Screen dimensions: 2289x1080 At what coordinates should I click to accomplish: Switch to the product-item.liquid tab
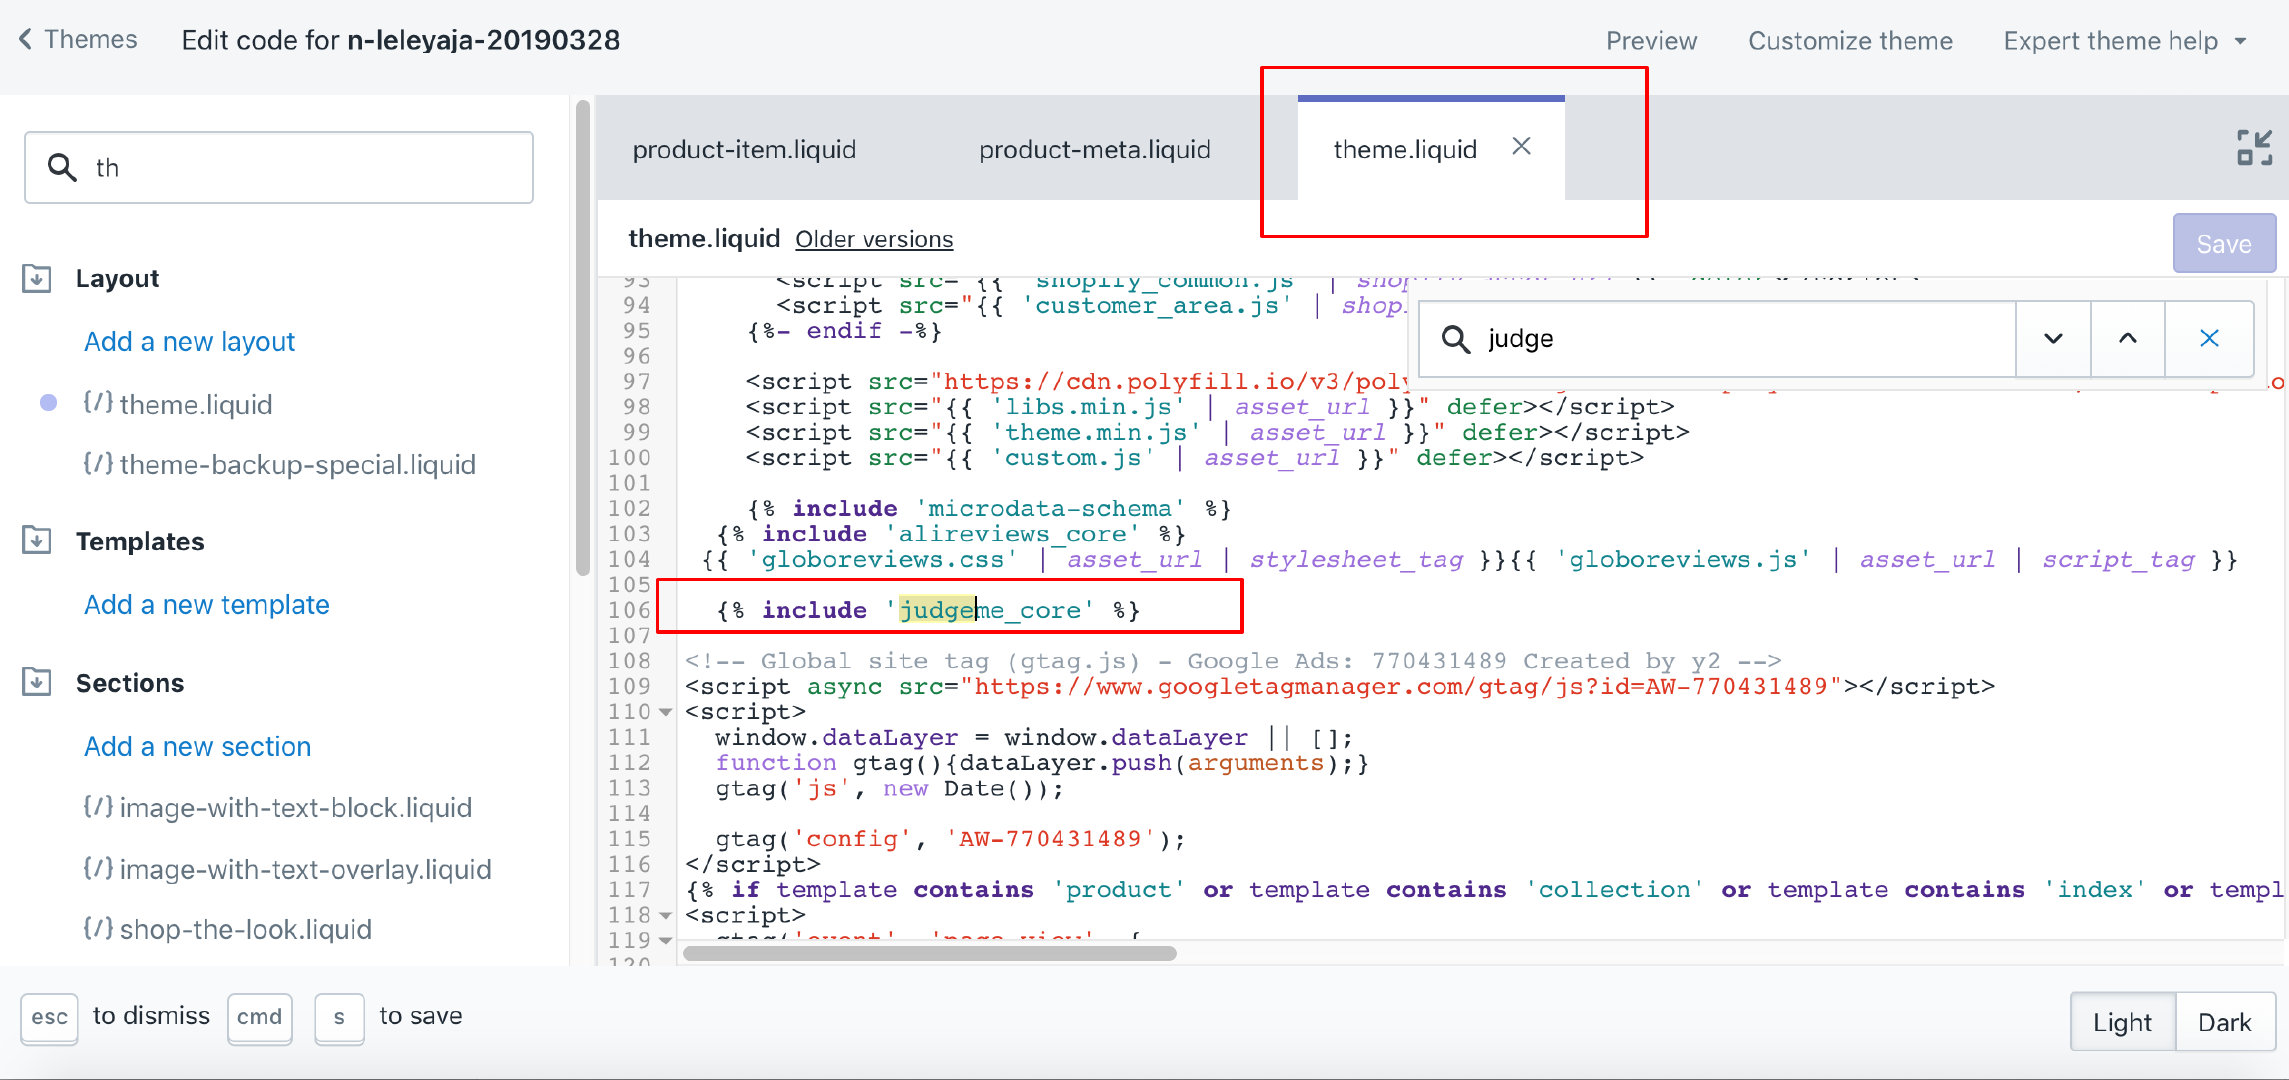[x=744, y=149]
